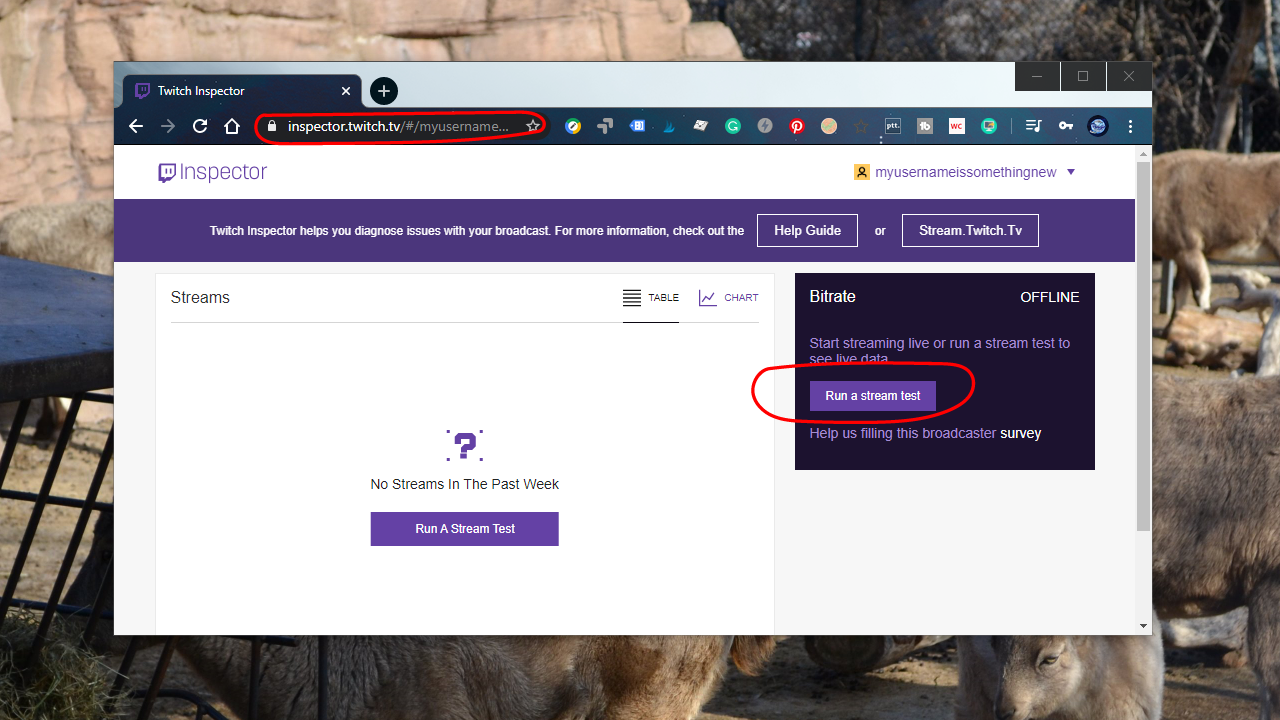1280x720 pixels.
Task: Reload the Twitch Inspector page
Action: [x=200, y=126]
